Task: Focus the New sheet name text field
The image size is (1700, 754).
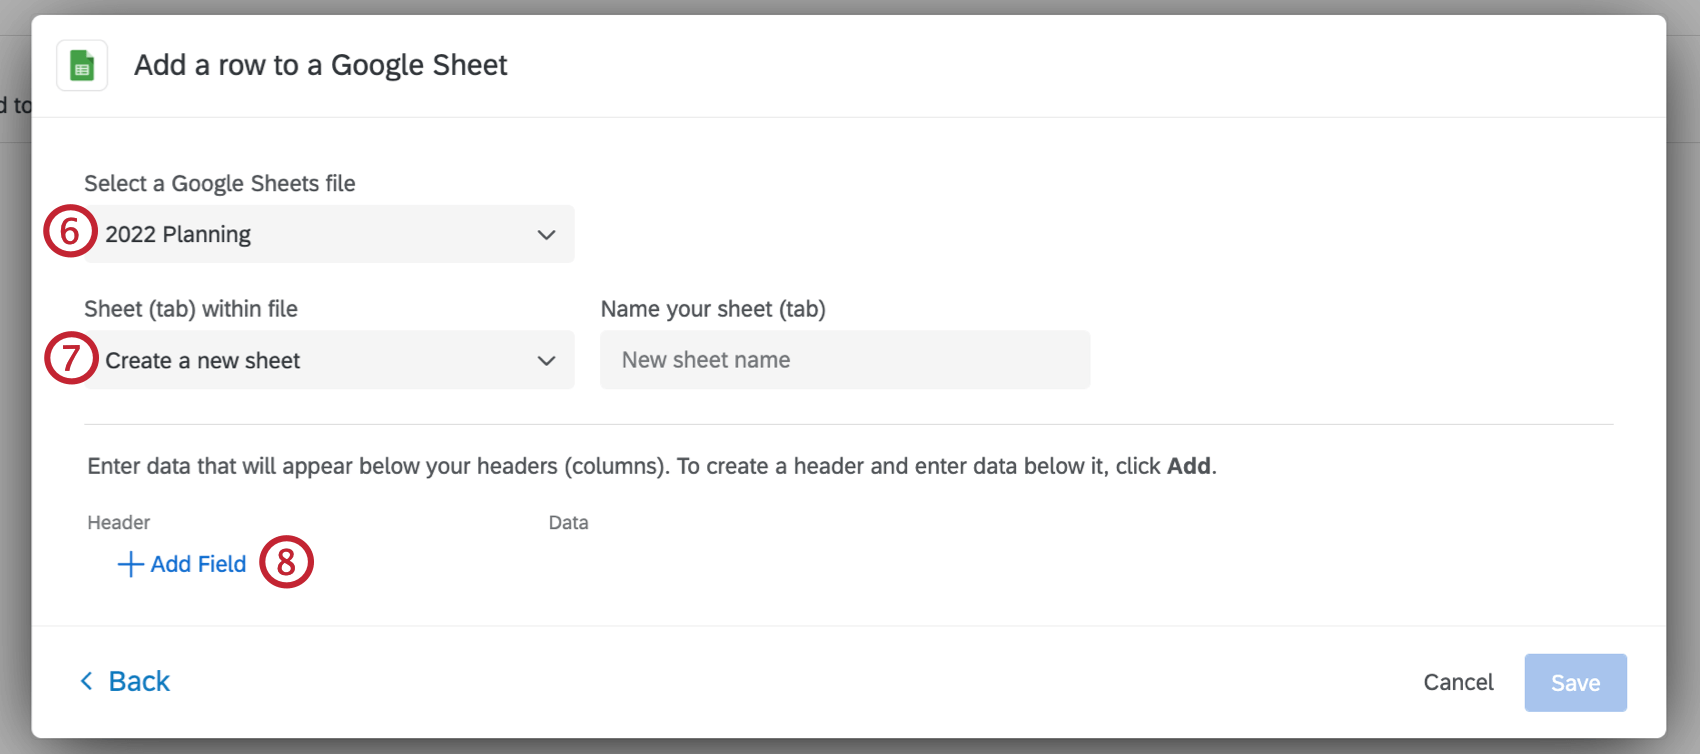Action: 844,360
